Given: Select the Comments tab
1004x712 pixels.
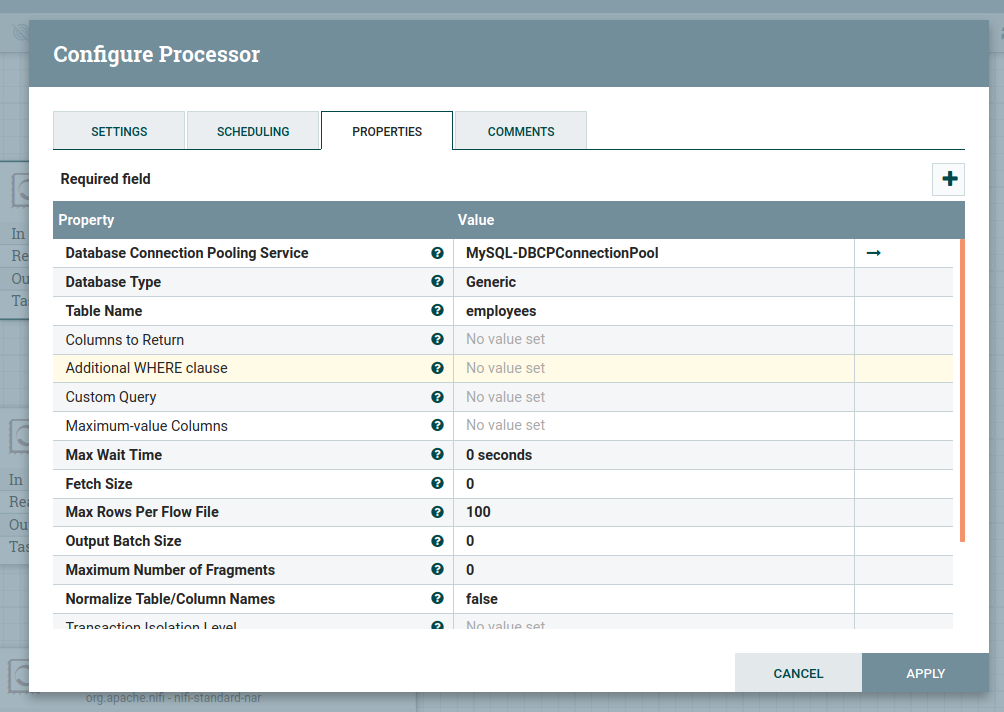Looking at the screenshot, I should tap(521, 131).
